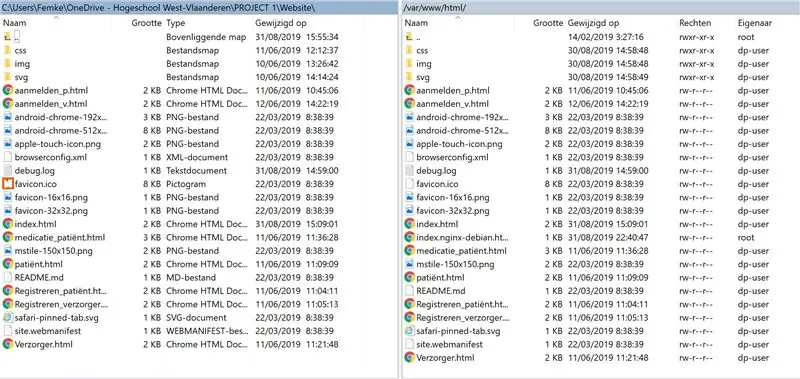
Task: Click WEBMANIFEST-bestand type in local pane
Action: click(207, 331)
